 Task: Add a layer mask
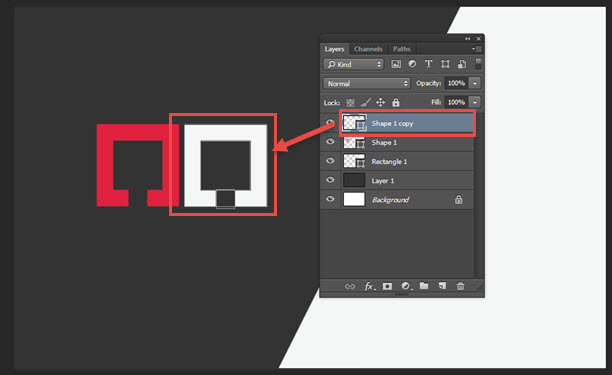pyautogui.click(x=387, y=286)
